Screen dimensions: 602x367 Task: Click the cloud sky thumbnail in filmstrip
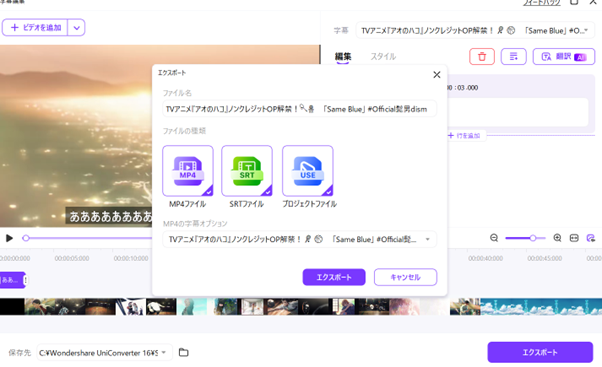541,307
